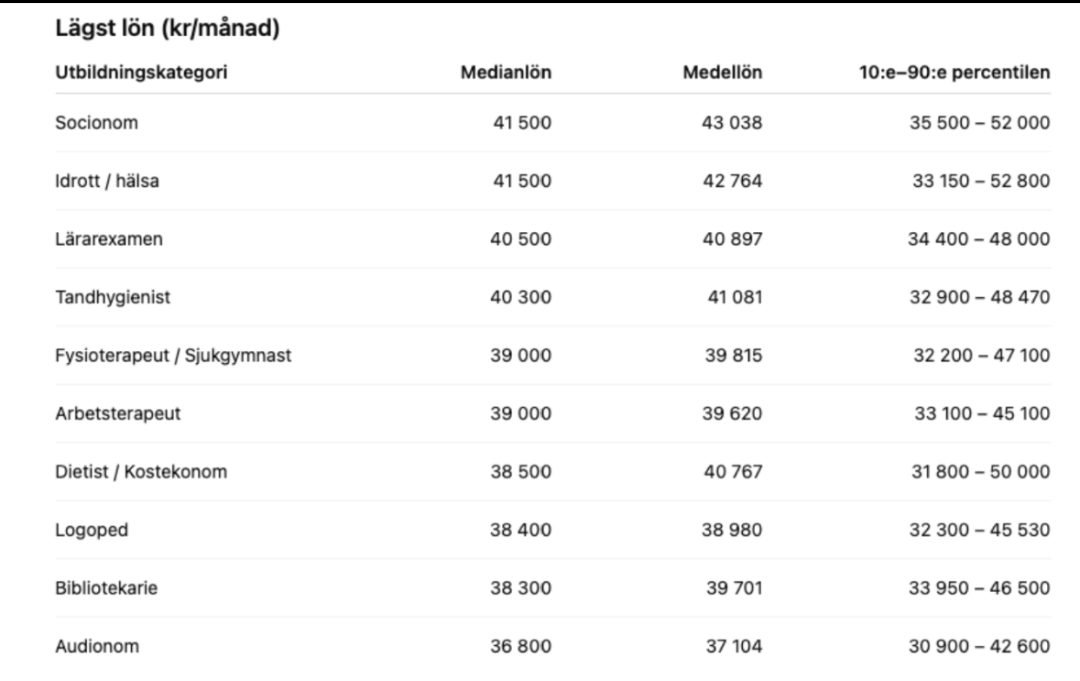
Task: Click the Medellön column header
Action: click(x=722, y=72)
